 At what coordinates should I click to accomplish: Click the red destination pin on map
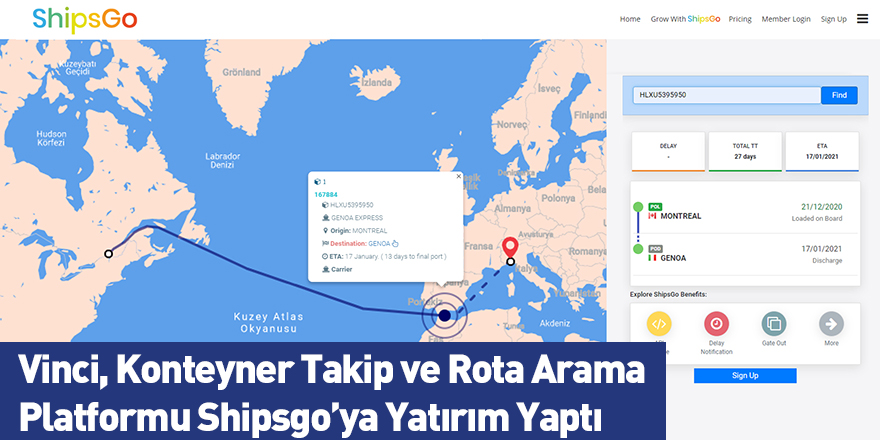[x=510, y=247]
